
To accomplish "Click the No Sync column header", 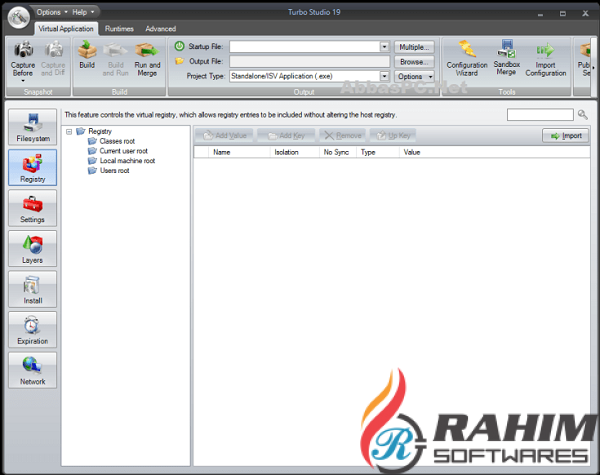I will [x=338, y=152].
